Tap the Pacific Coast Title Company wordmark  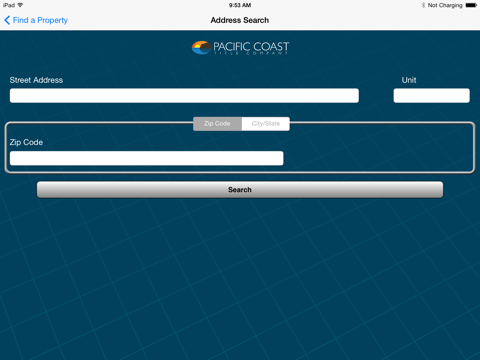[x=251, y=48]
